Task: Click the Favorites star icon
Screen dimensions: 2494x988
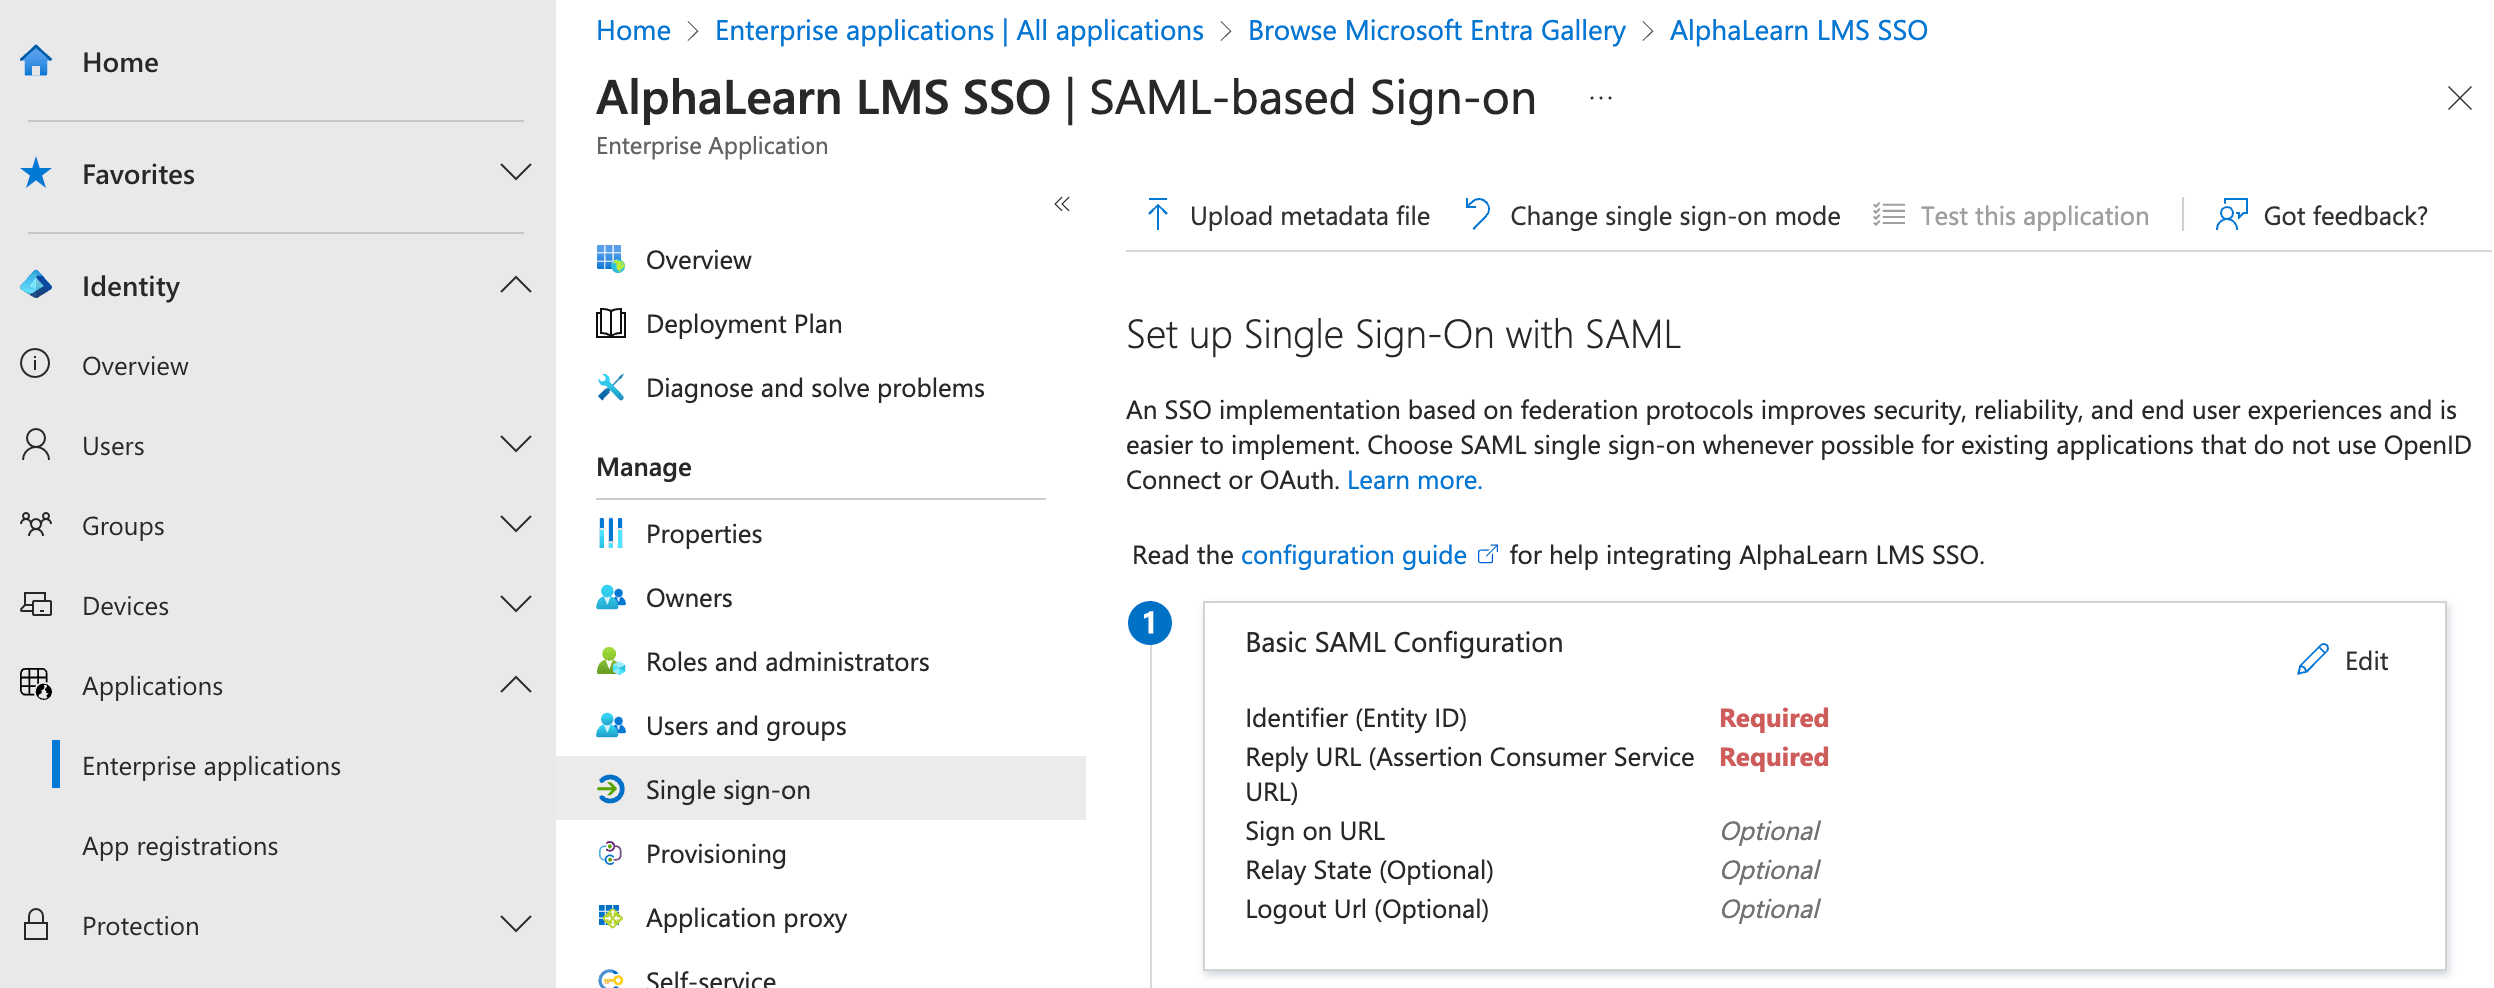Action: [36, 174]
